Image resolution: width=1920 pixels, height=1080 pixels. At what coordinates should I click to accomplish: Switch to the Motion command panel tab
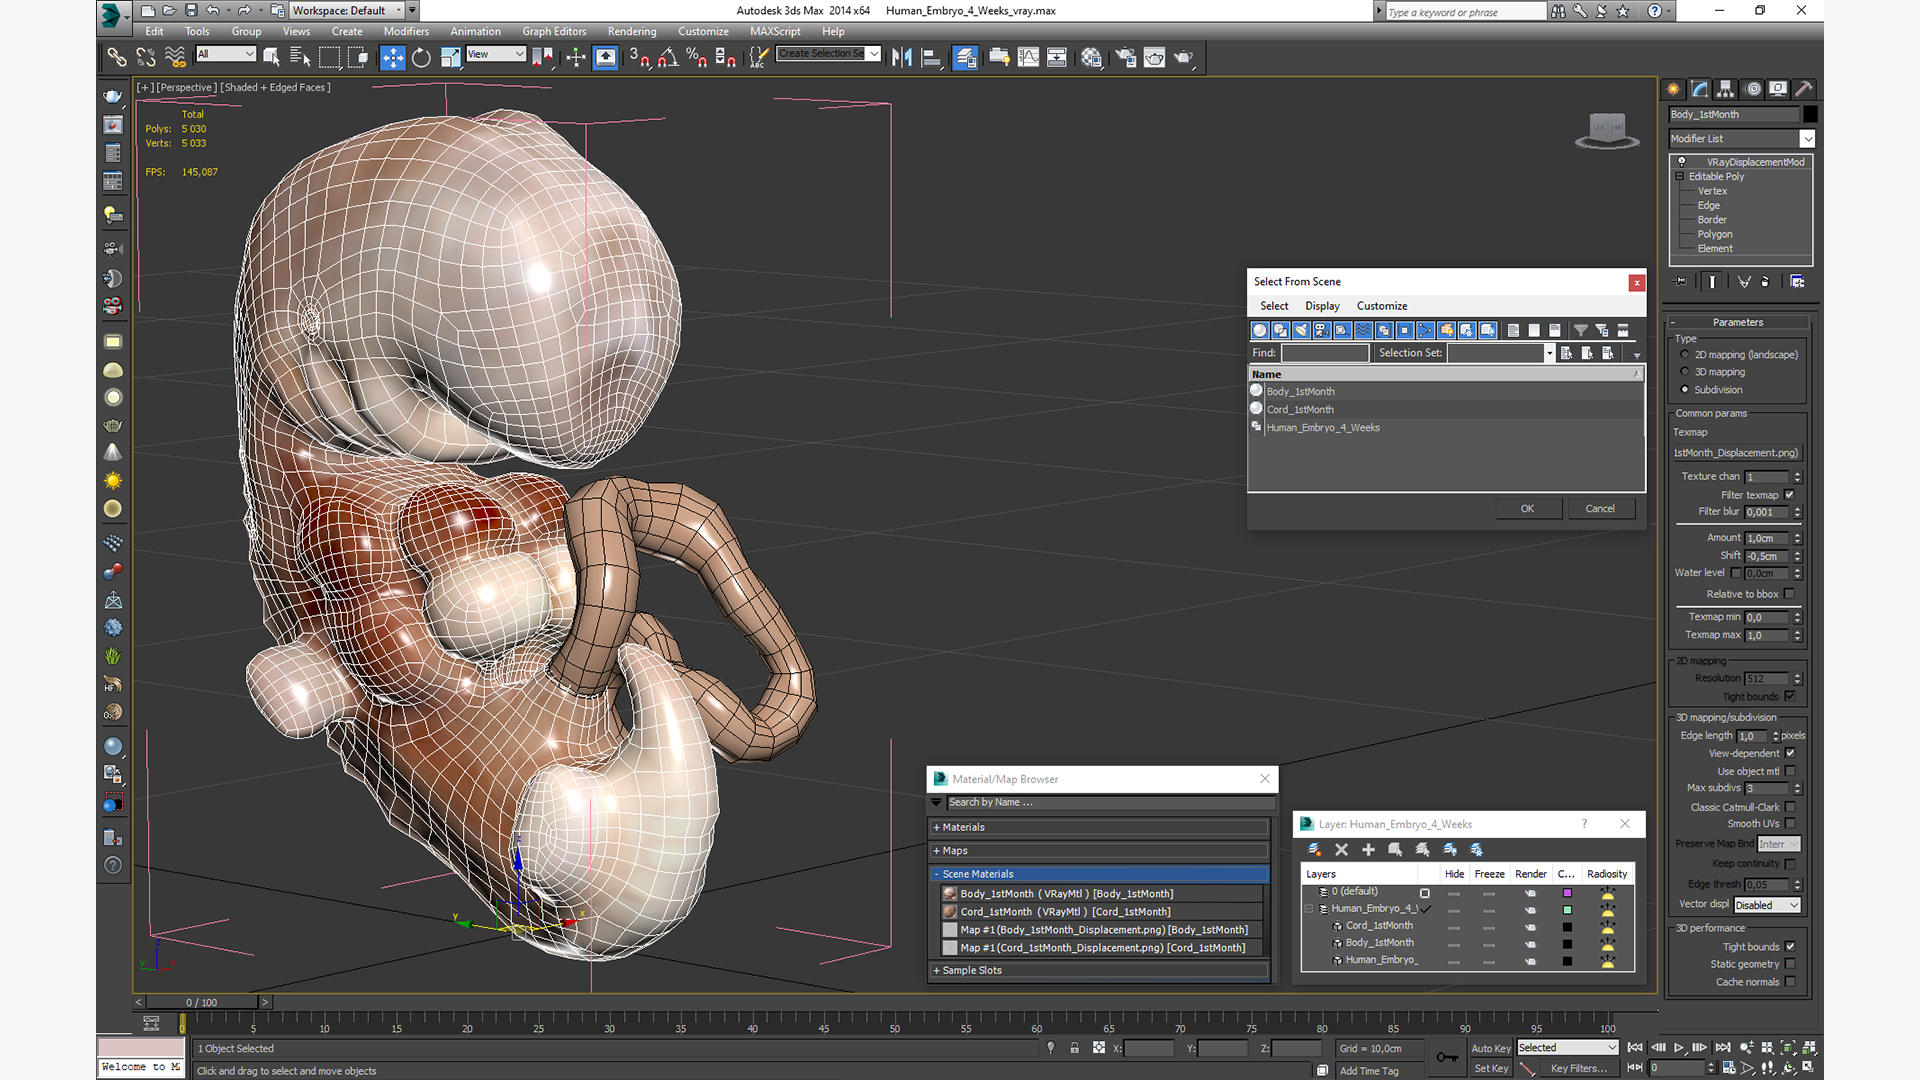[x=1753, y=89]
